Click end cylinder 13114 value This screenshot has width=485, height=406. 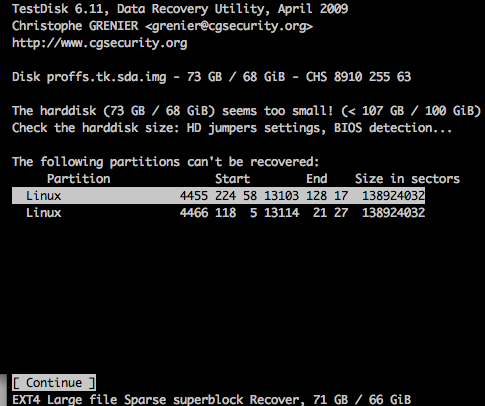[x=281, y=213]
